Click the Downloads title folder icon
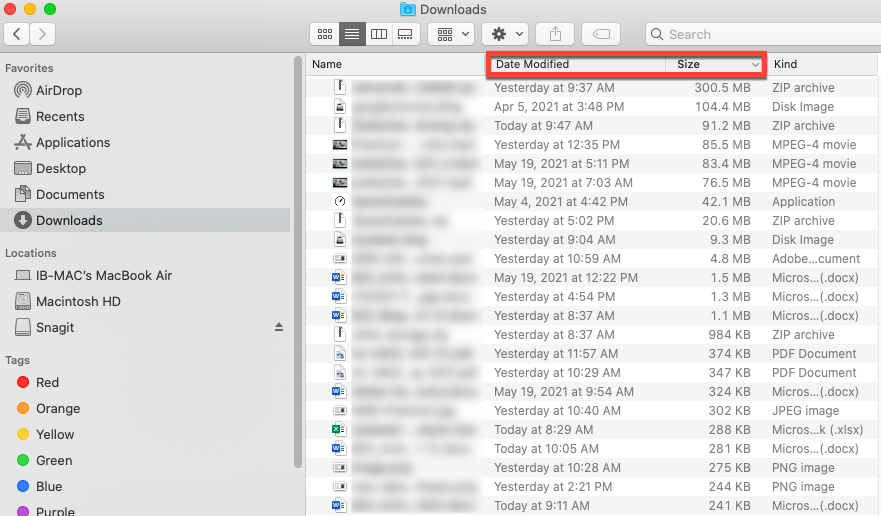The image size is (881, 516). pyautogui.click(x=408, y=9)
